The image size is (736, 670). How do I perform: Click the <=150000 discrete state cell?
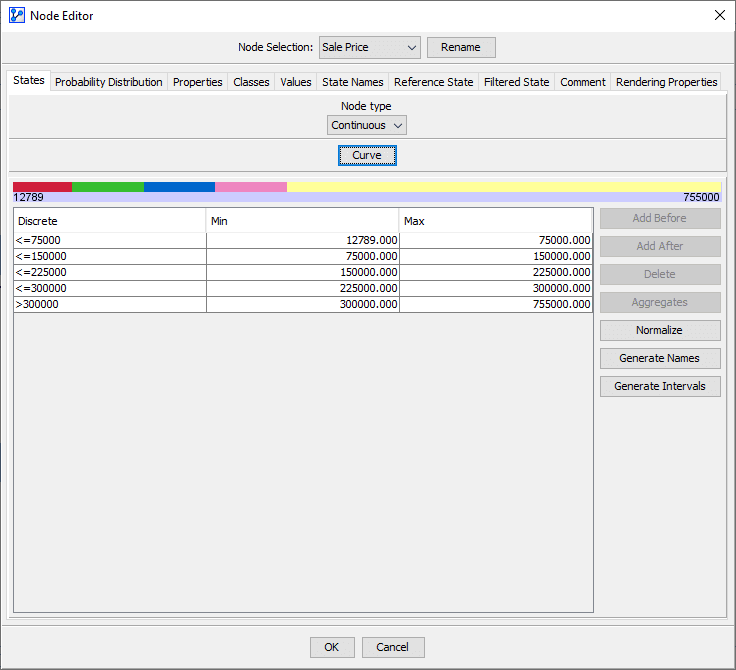(x=110, y=256)
